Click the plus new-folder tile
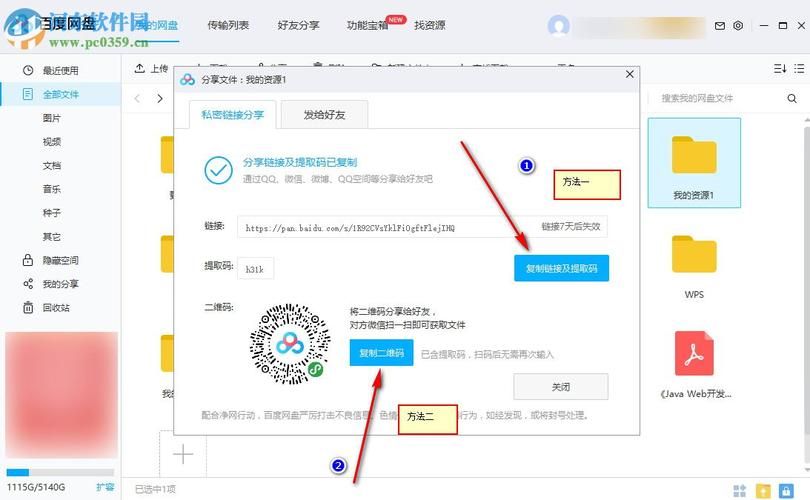 pyautogui.click(x=183, y=454)
